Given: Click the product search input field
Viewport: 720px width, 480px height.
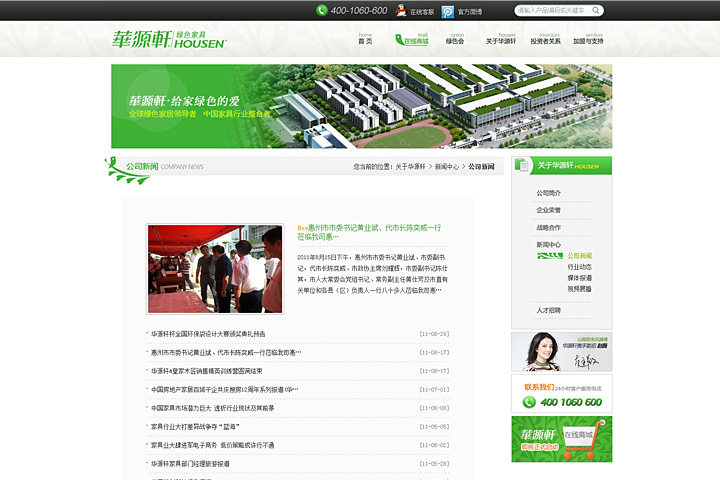Looking at the screenshot, I should (552, 11).
